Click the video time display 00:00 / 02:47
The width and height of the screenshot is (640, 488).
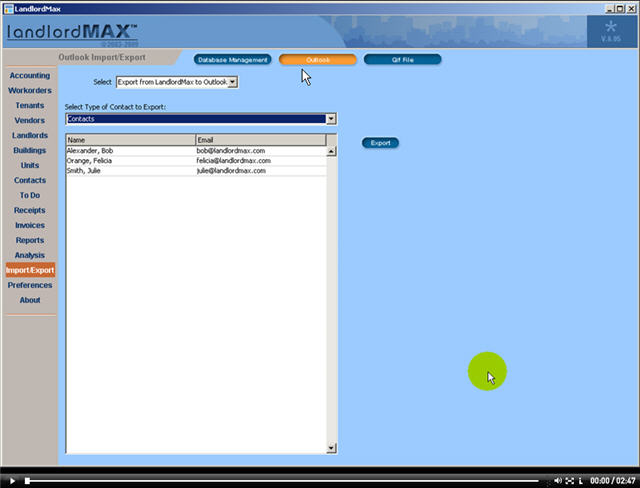click(x=613, y=481)
